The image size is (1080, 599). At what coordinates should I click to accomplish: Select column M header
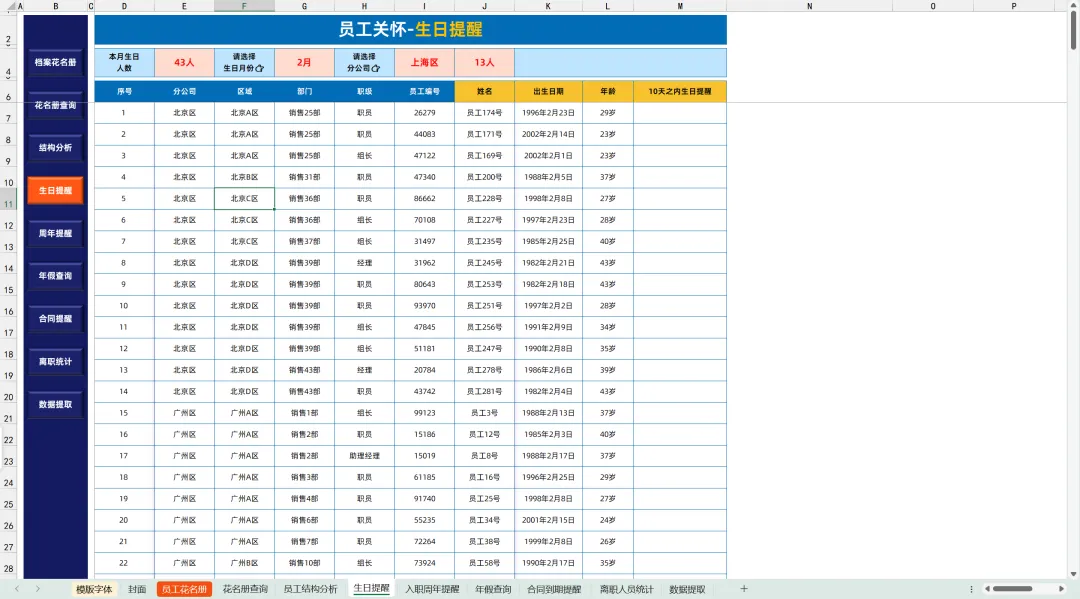(680, 6)
